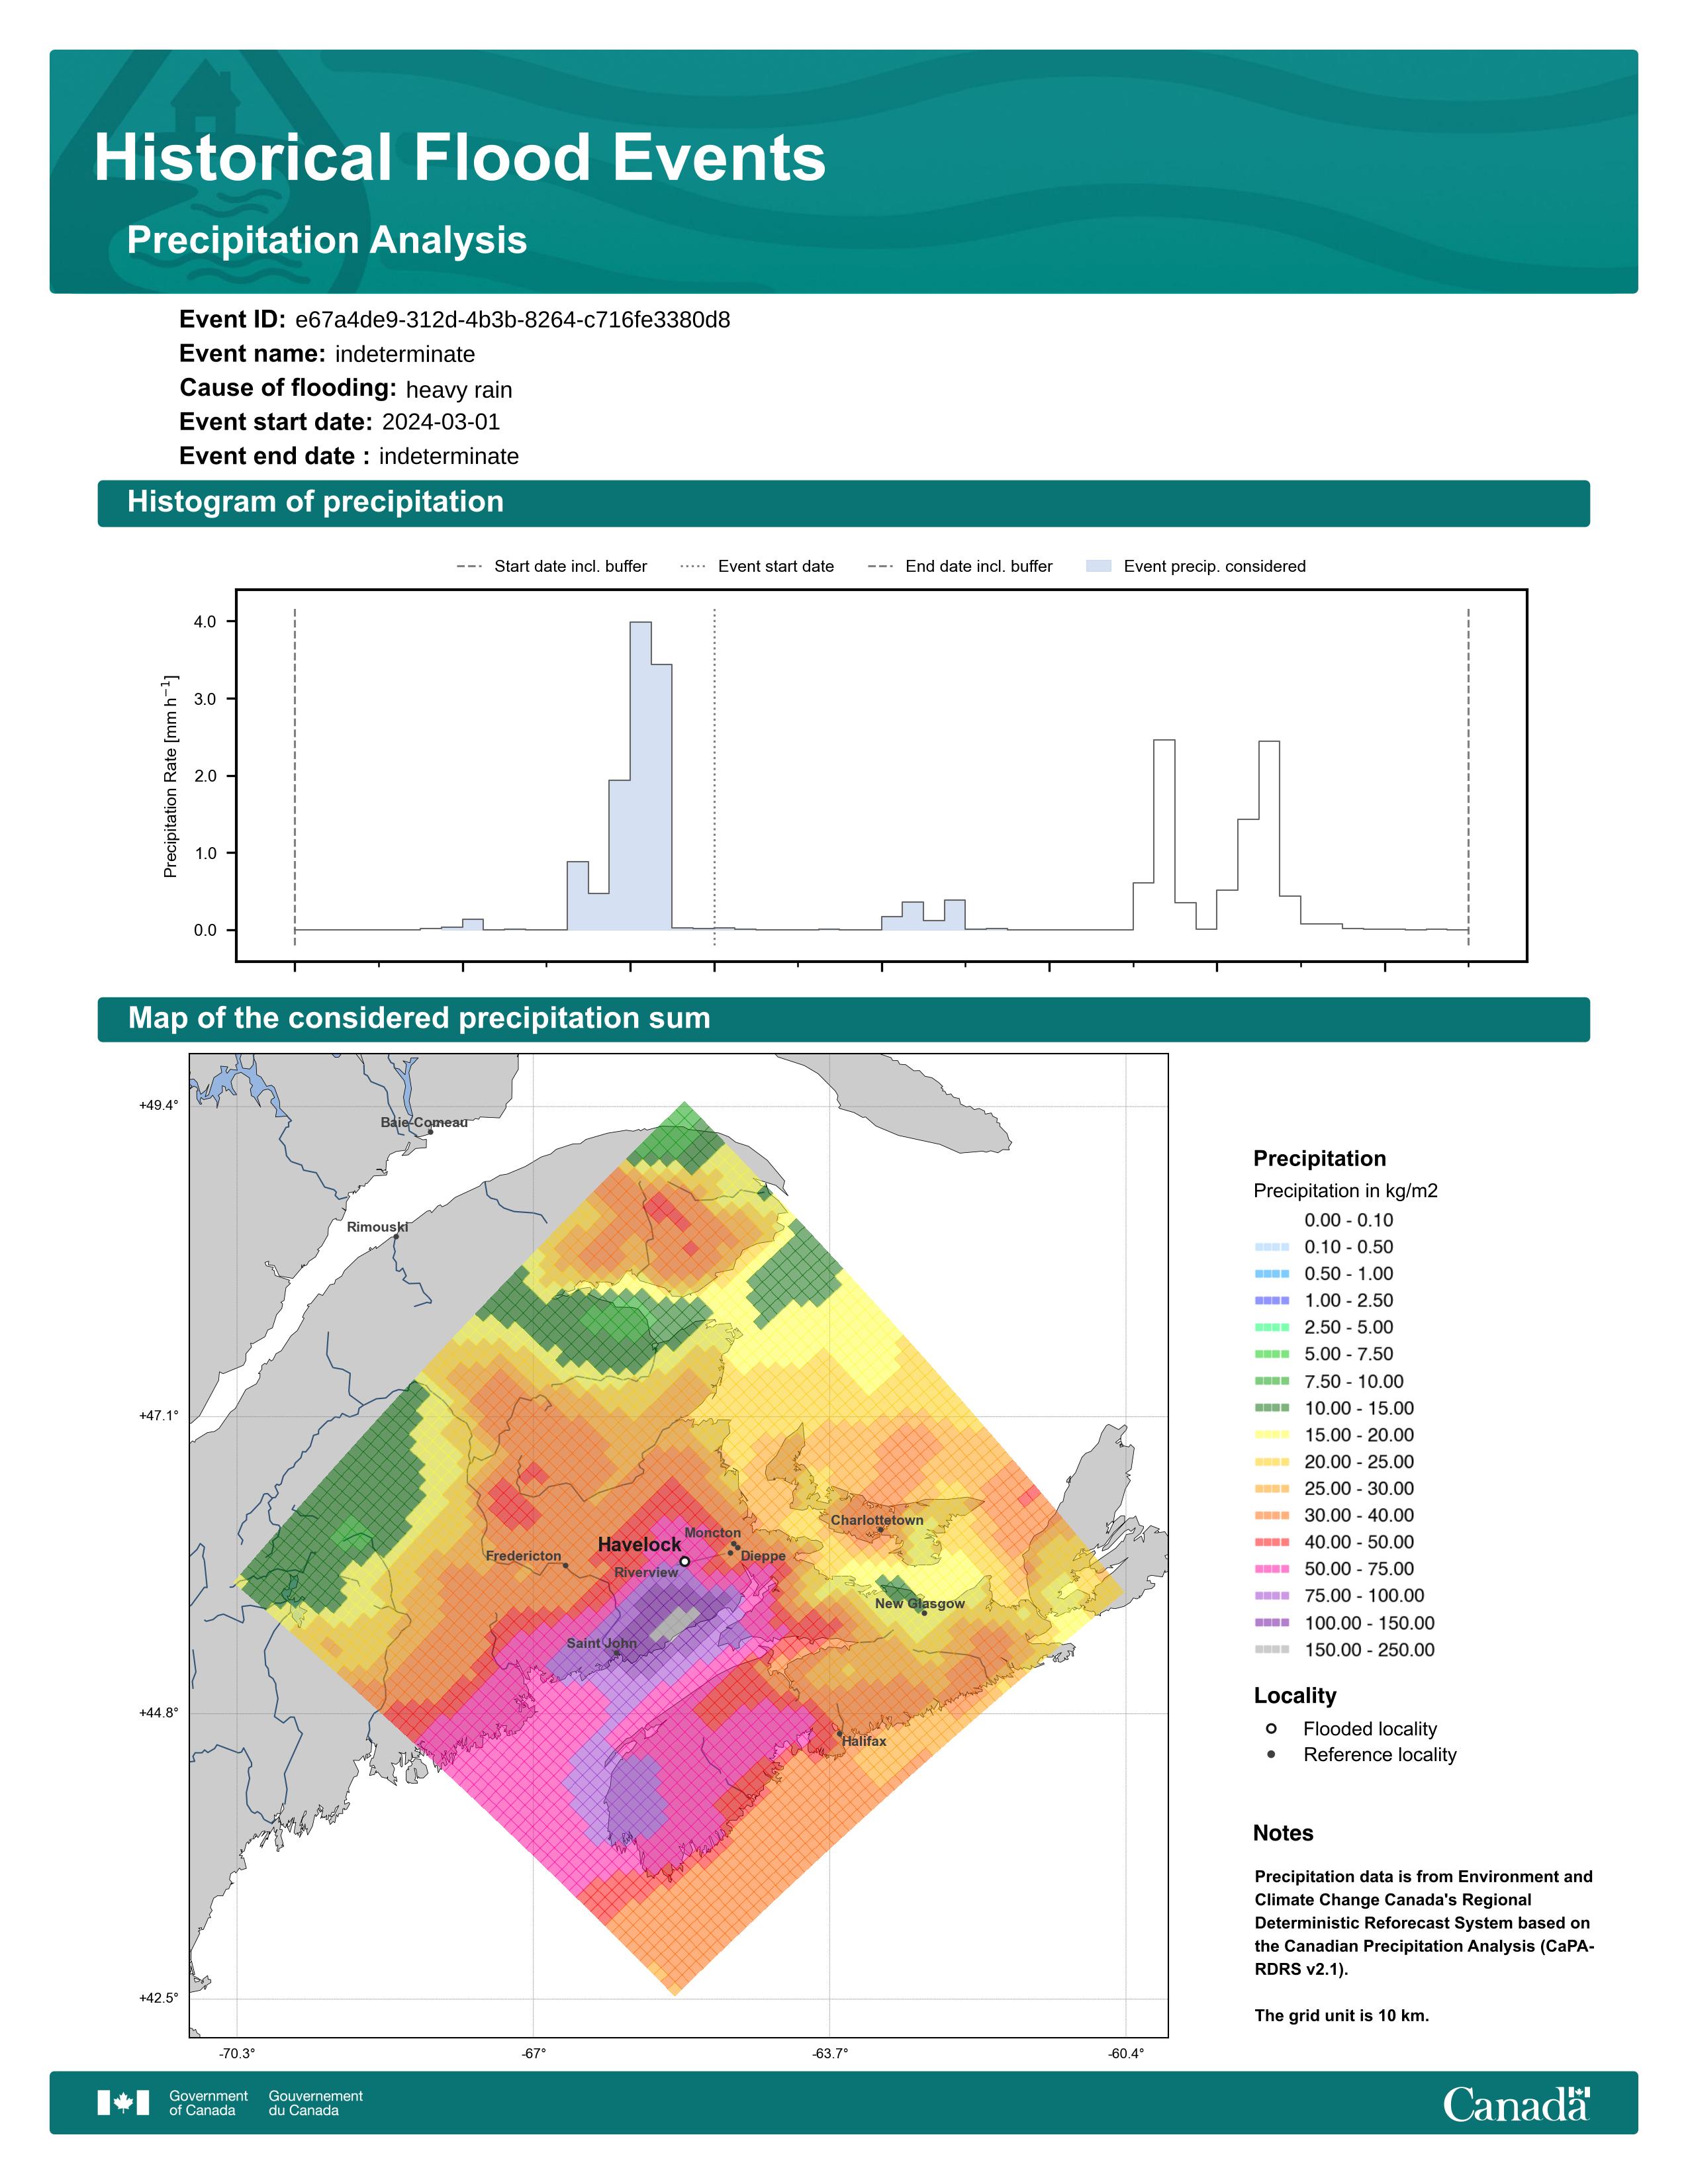This screenshot has width=1688, height=2184.
Task: Click 'End date incl. buffer' legend entry
Action: coord(960,566)
